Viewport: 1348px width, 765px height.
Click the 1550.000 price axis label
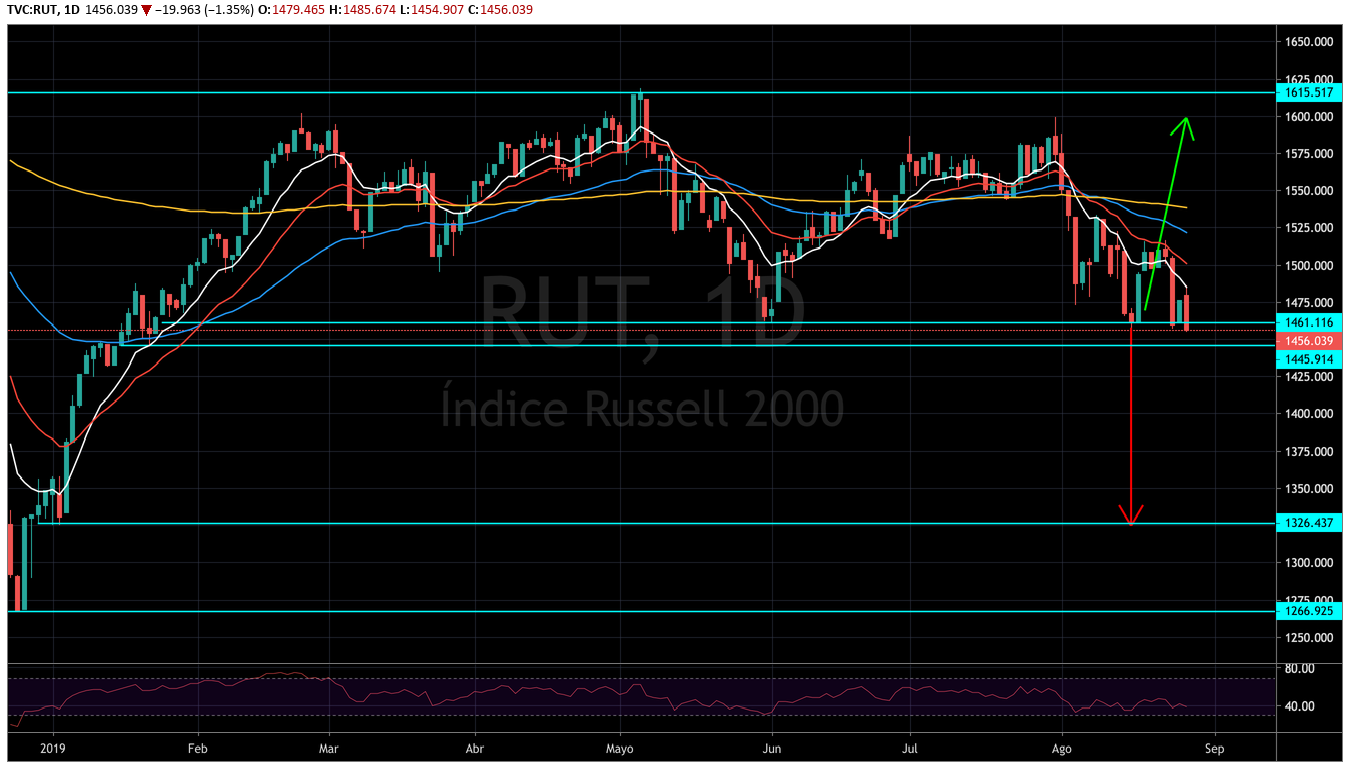(1310, 191)
